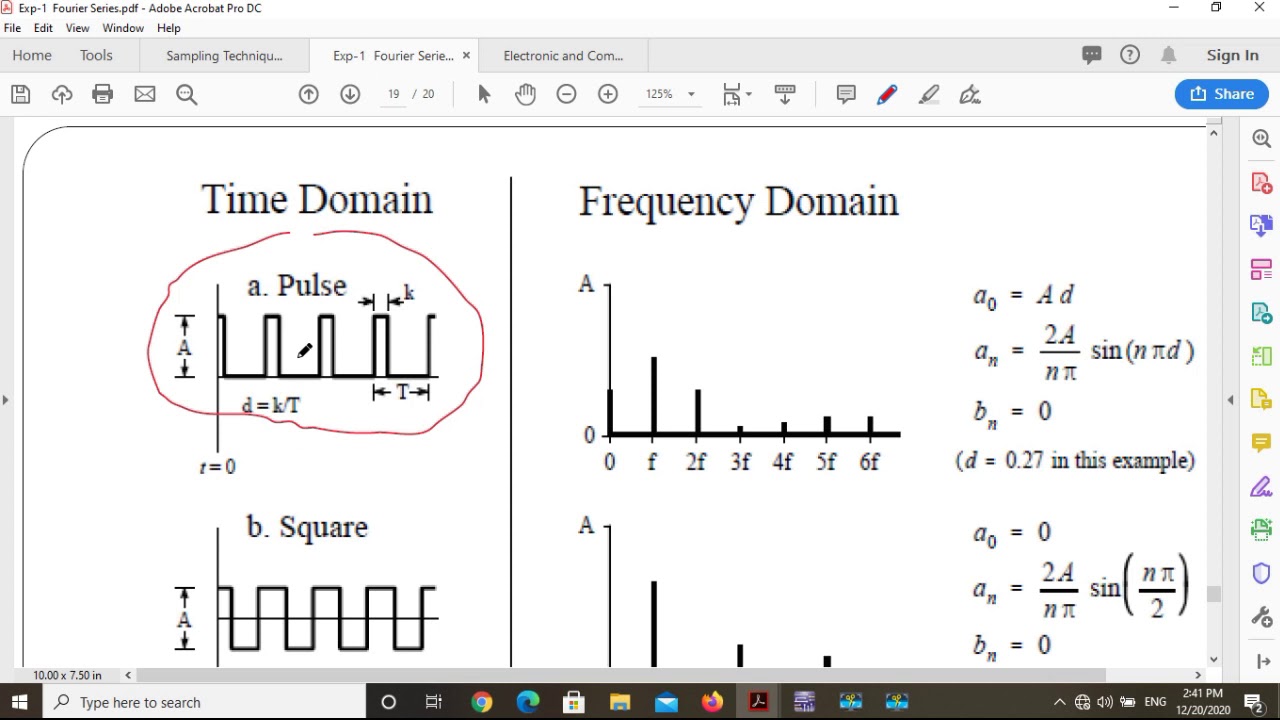
Task: Select the pencil Draw tool
Action: pyautogui.click(x=887, y=94)
